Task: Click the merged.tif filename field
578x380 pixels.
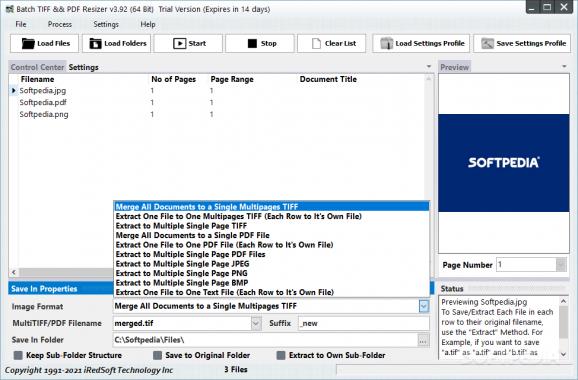Action: coord(182,323)
